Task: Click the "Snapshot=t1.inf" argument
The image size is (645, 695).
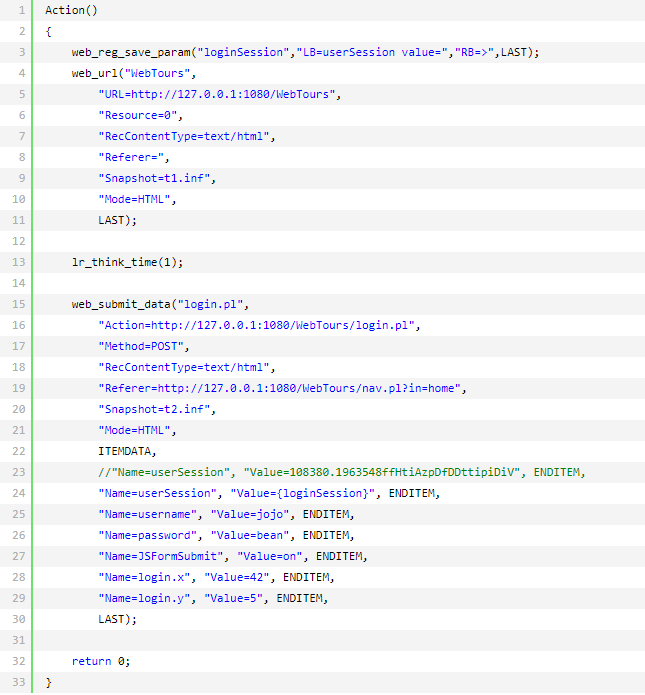Action: (154, 178)
